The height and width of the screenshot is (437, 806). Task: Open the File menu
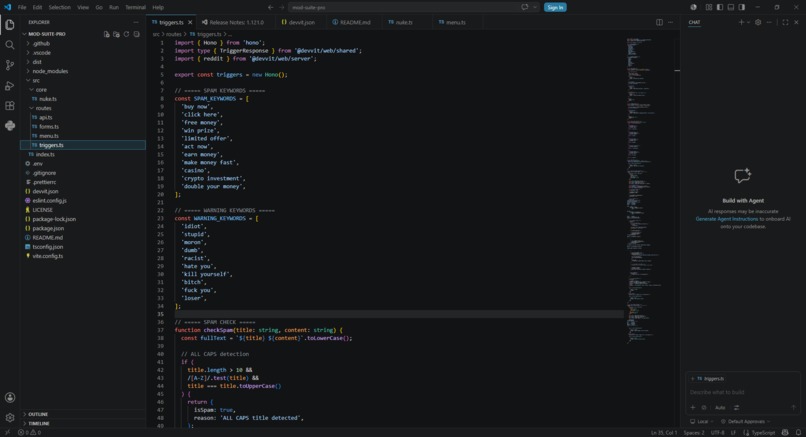point(22,7)
